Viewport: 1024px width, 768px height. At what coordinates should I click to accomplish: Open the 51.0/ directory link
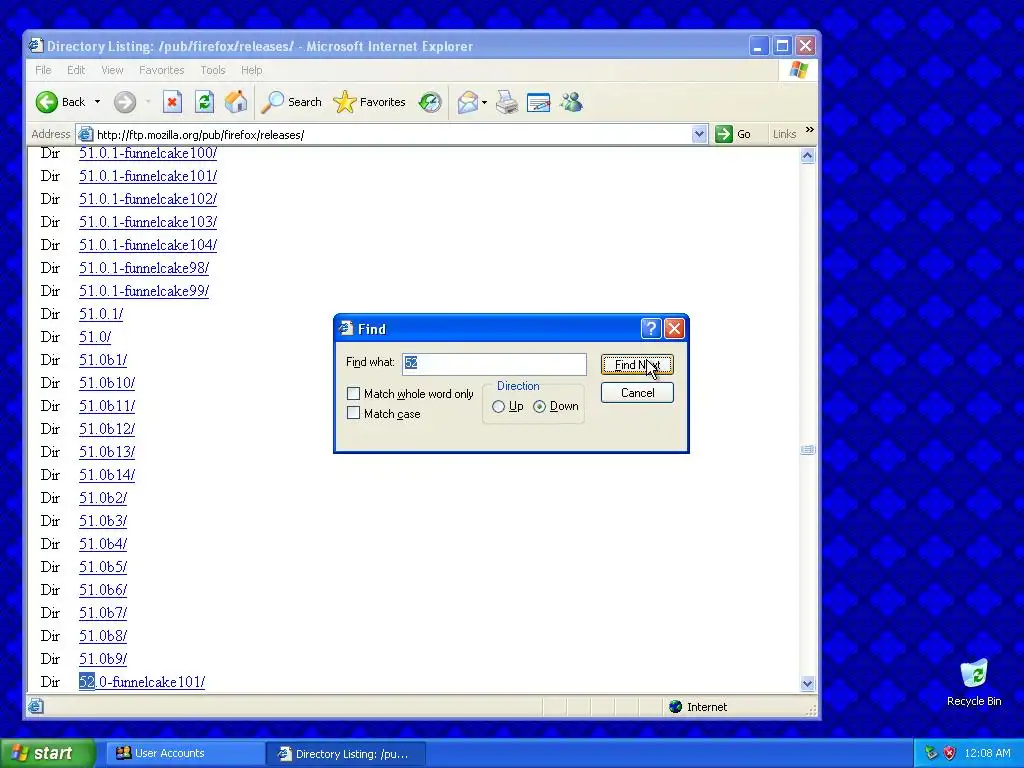pos(95,337)
